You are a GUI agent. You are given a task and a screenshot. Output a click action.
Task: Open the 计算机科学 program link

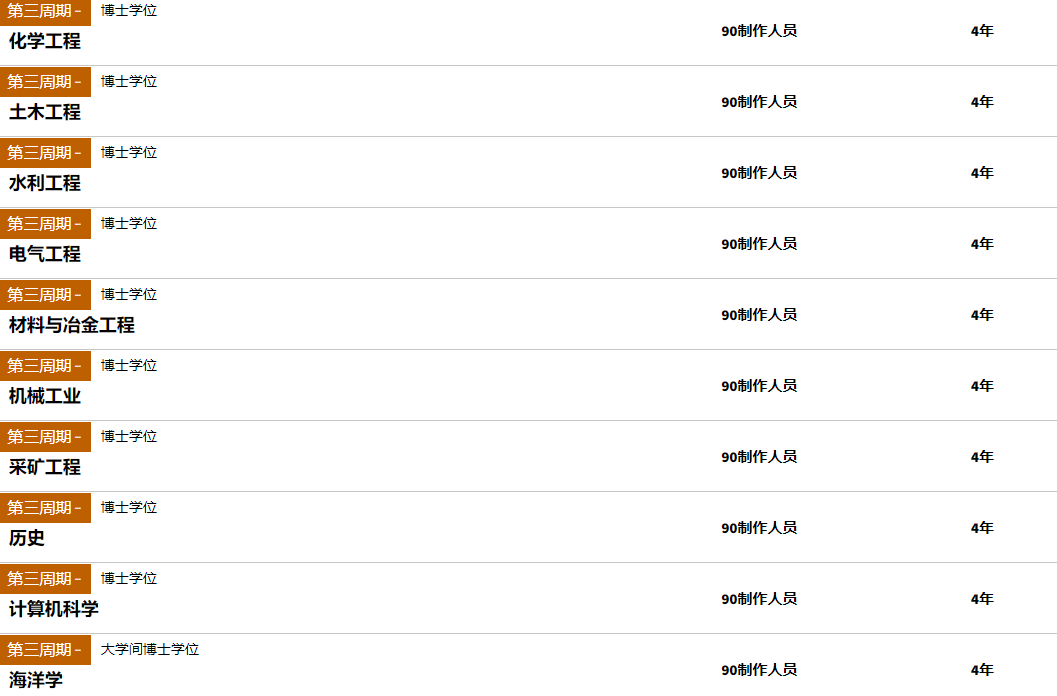click(x=54, y=609)
